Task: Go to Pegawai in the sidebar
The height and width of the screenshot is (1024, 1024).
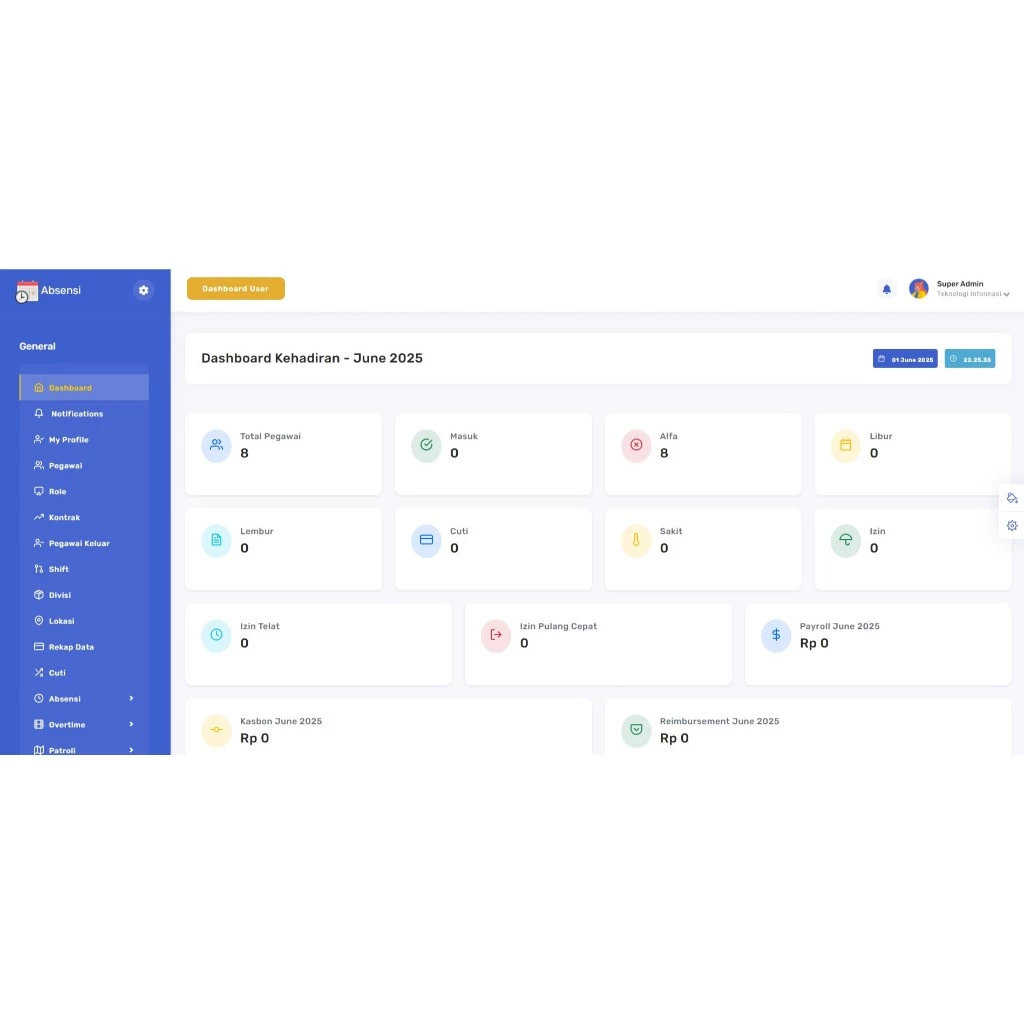Action: pyautogui.click(x=65, y=466)
